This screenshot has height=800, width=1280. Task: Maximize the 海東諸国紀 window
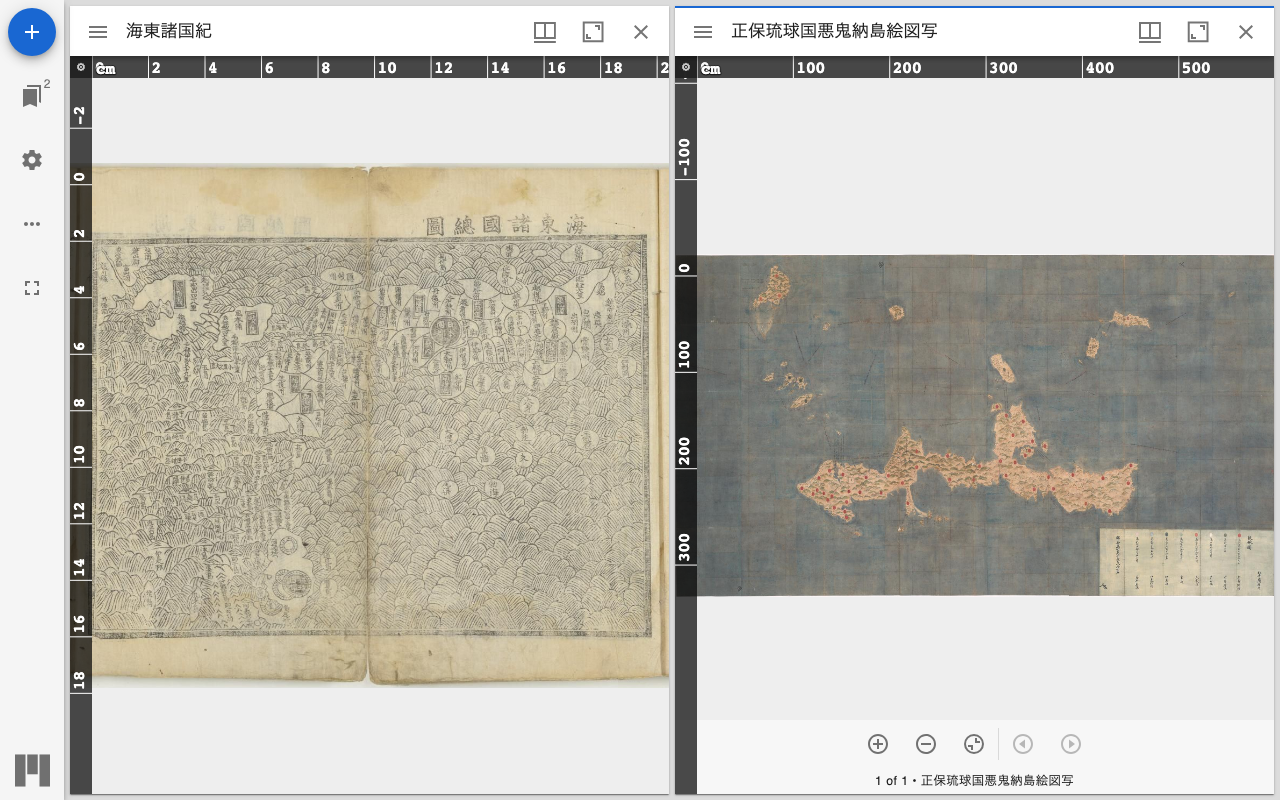(x=593, y=32)
